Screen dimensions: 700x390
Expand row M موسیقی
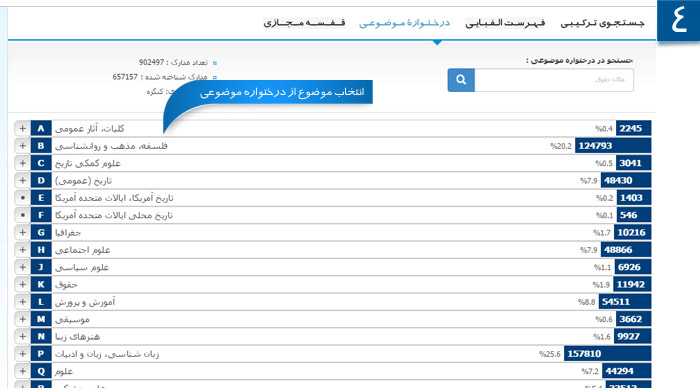[22, 319]
